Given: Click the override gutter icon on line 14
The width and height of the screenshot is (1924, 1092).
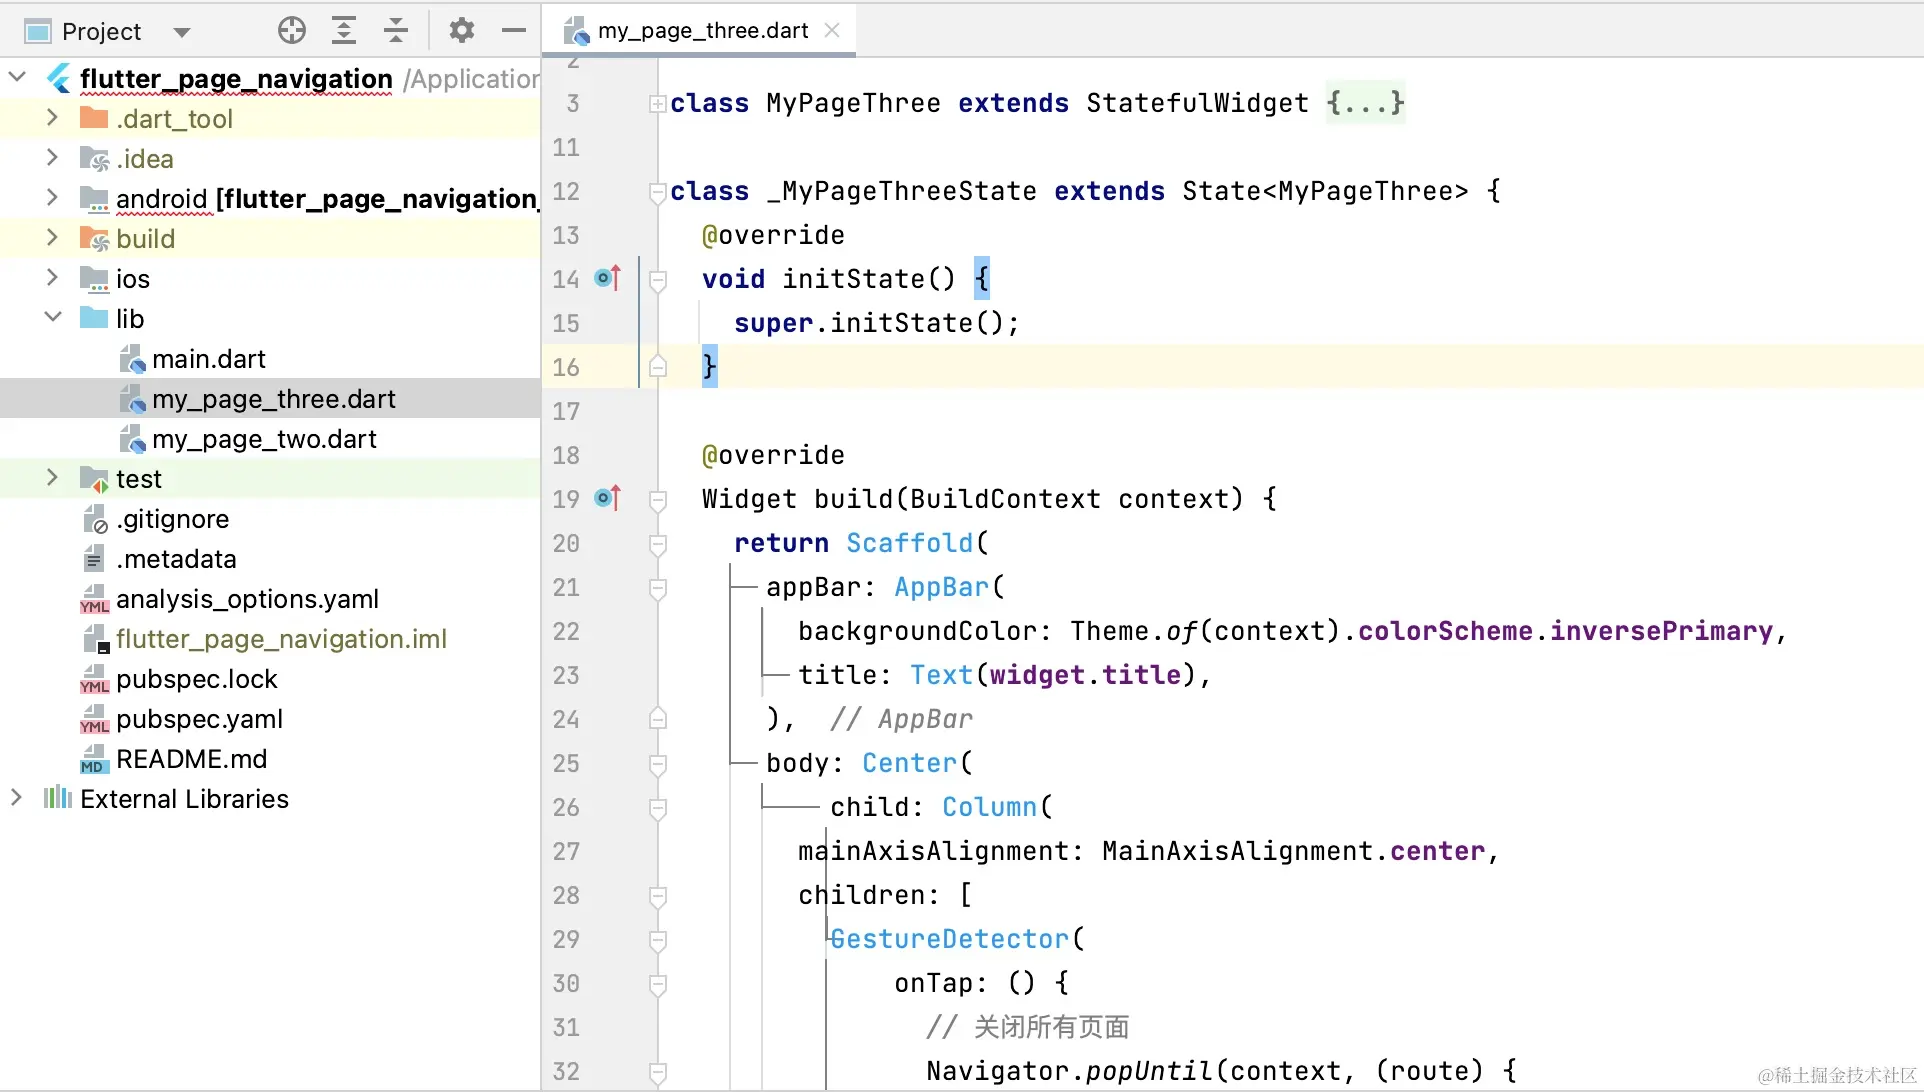Looking at the screenshot, I should coord(607,278).
